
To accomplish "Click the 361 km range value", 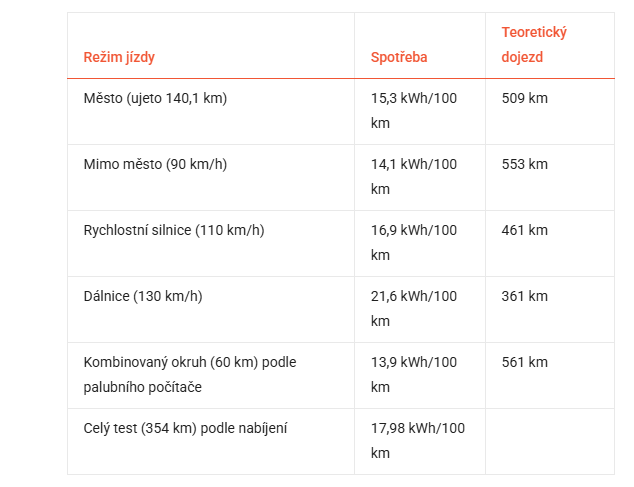I will 524,296.
